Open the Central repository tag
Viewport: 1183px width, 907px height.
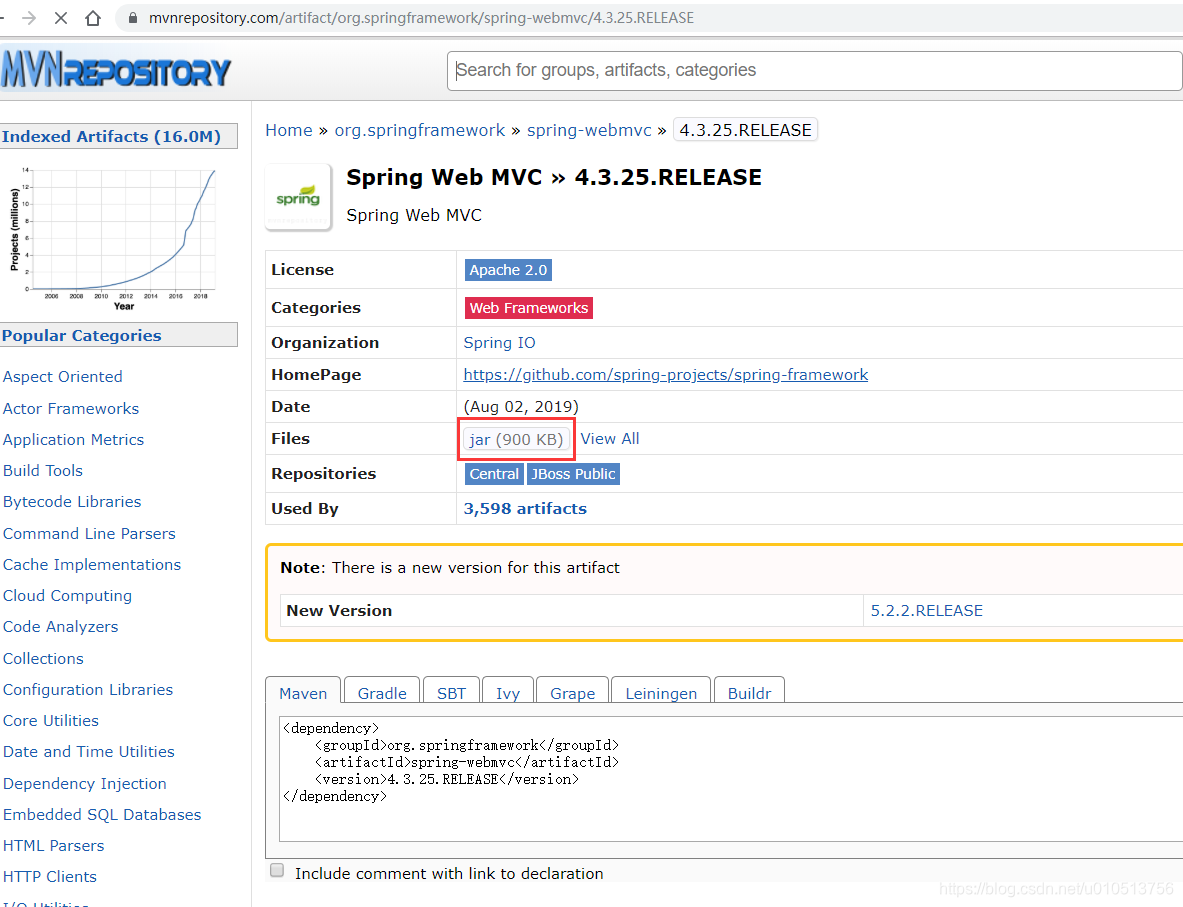(494, 474)
